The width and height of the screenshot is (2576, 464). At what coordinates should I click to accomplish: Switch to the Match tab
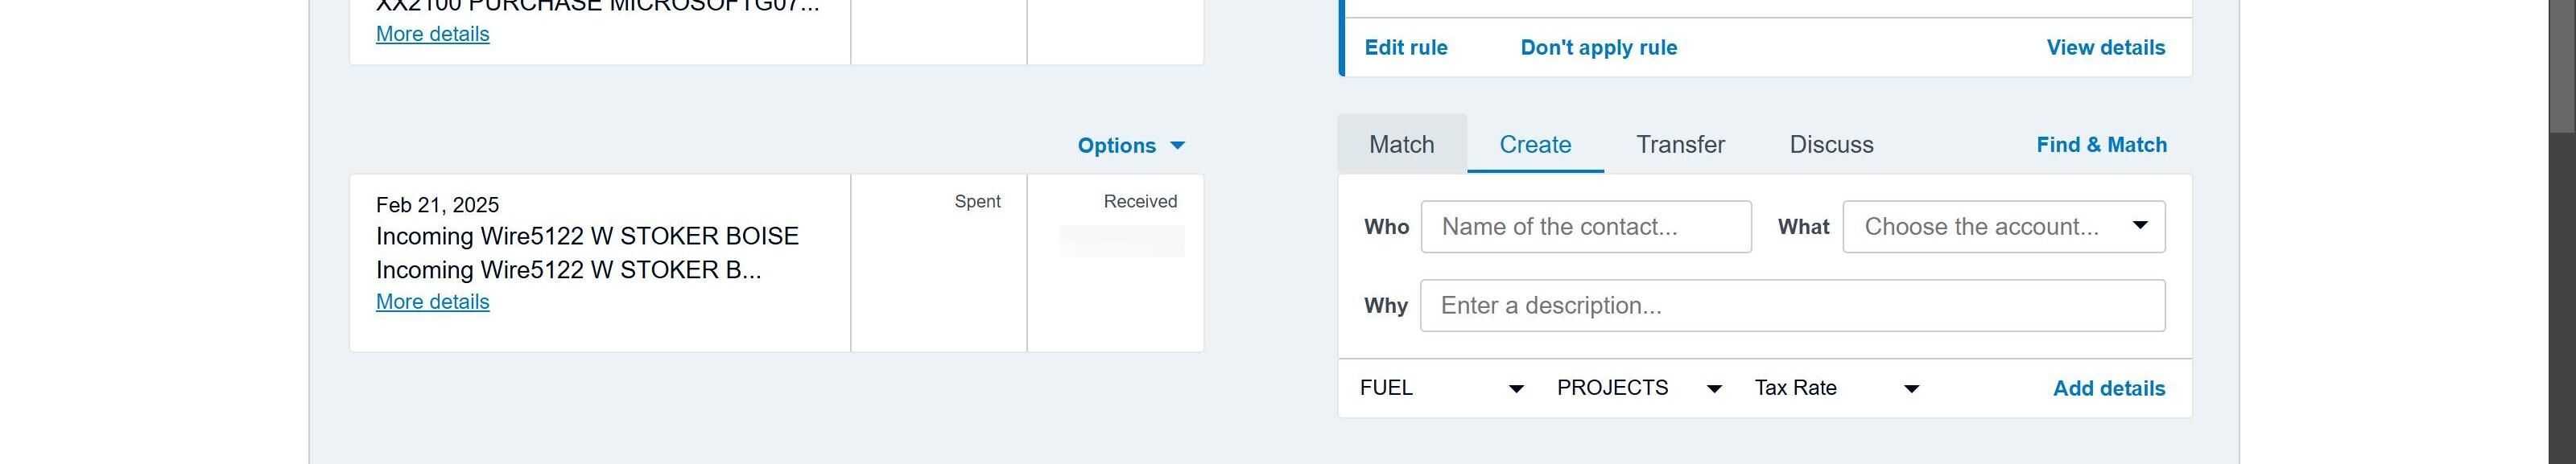[1401, 145]
